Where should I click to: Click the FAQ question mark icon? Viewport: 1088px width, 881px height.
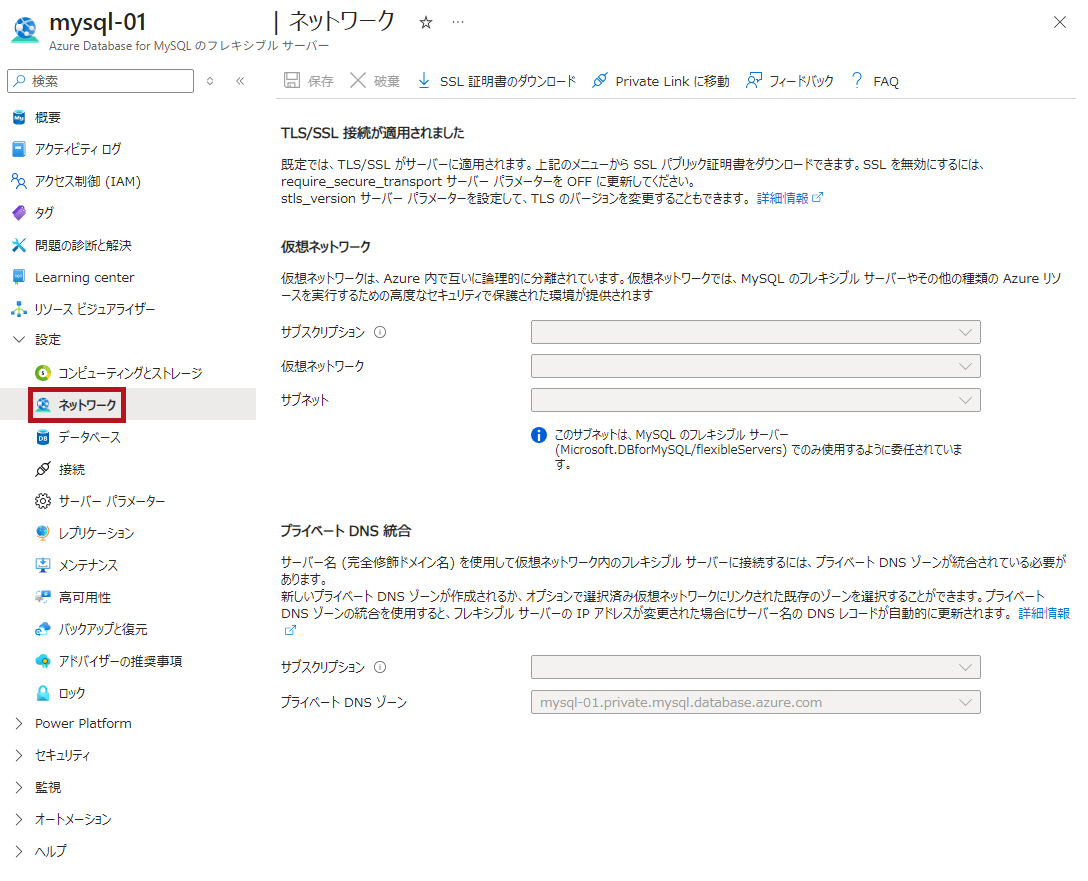pos(857,81)
